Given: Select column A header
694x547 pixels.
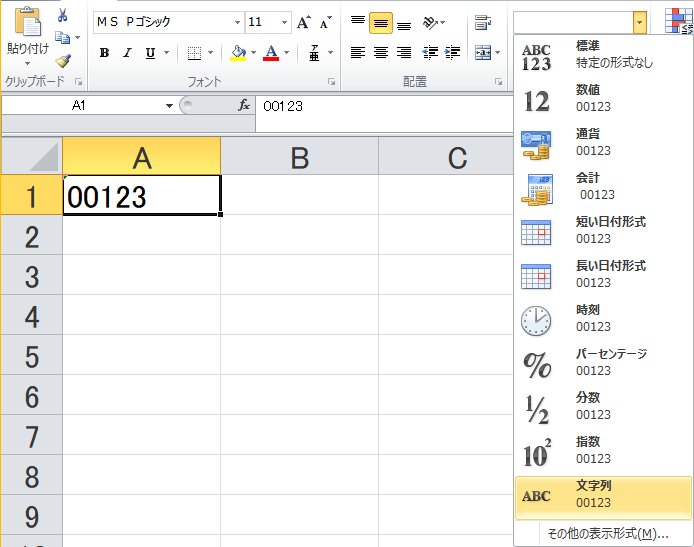Looking at the screenshot, I should point(142,156).
